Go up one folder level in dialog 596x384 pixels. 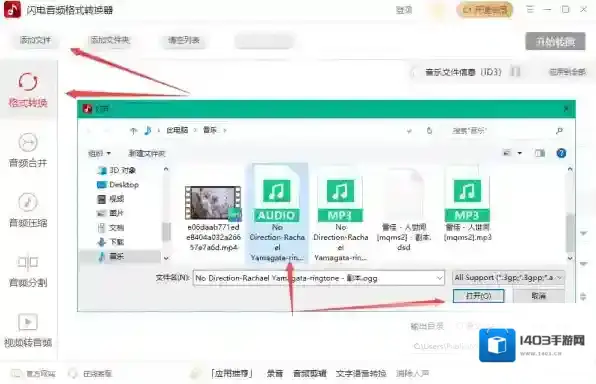click(133, 131)
